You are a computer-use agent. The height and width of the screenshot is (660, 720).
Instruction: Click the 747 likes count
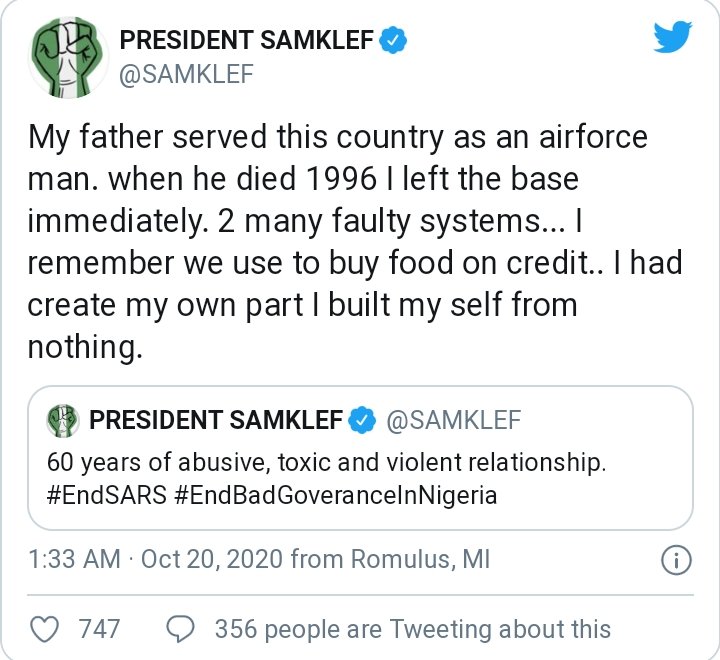[x=98, y=628]
